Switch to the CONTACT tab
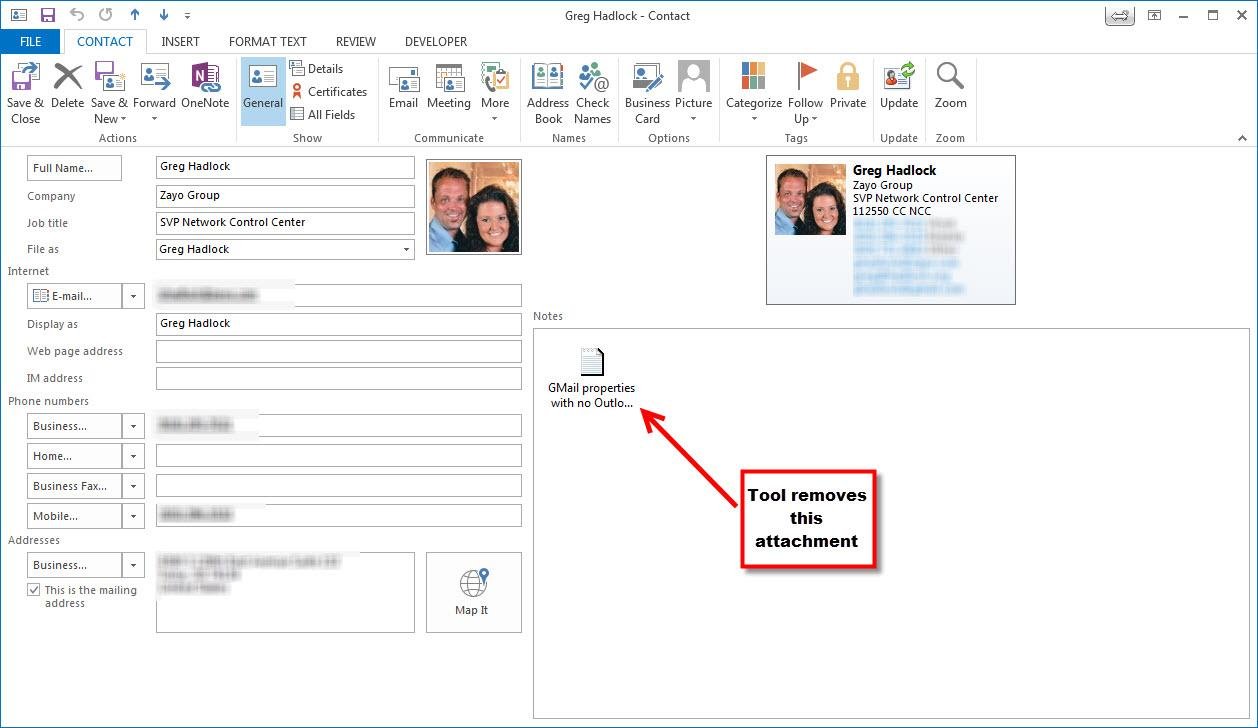Screen dimensions: 1258x728 [x=105, y=42]
